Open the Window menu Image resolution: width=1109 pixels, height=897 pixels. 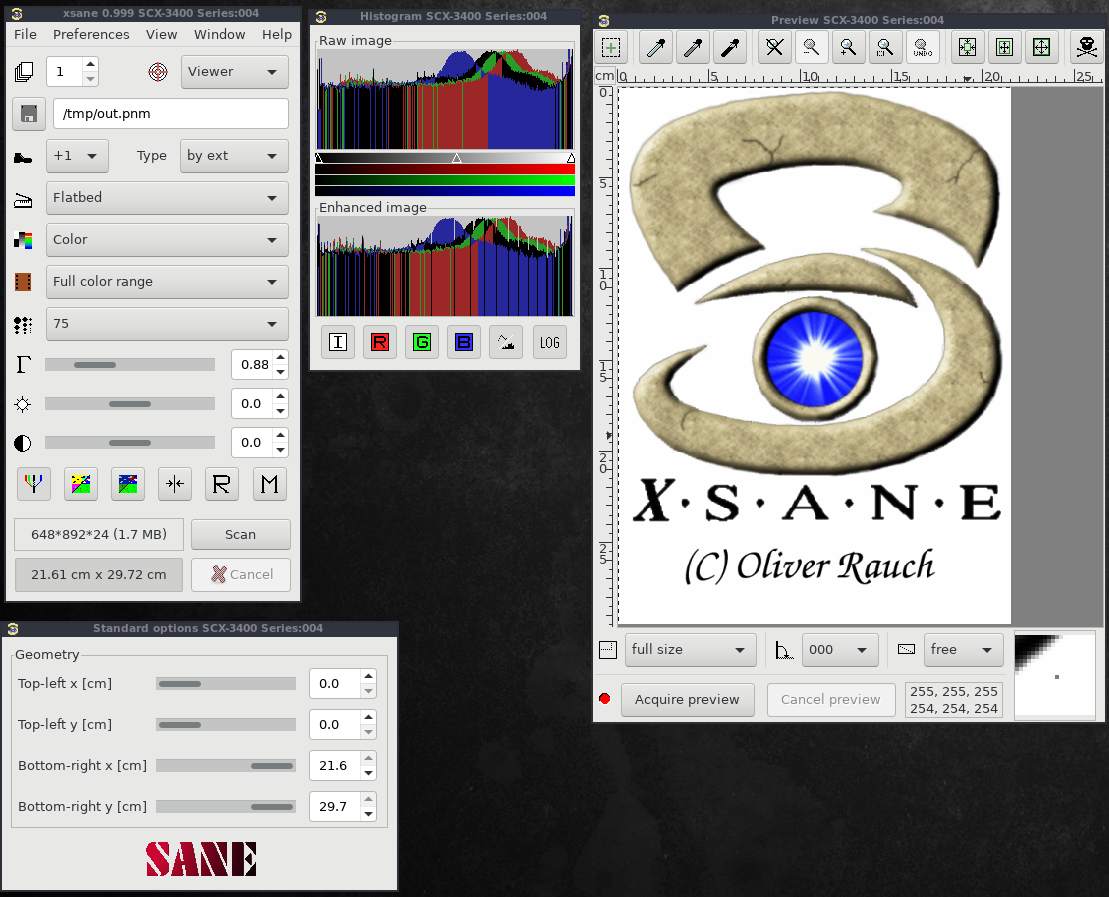coord(219,34)
